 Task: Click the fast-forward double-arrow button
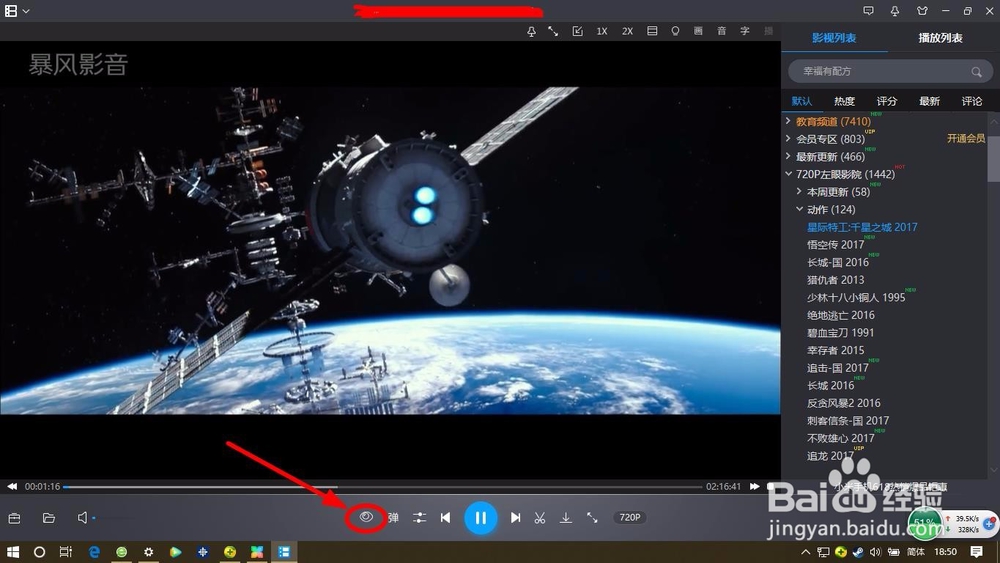point(754,486)
